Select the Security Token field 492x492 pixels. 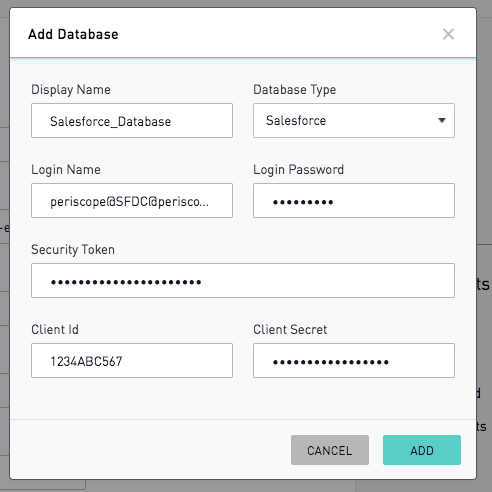[243, 280]
